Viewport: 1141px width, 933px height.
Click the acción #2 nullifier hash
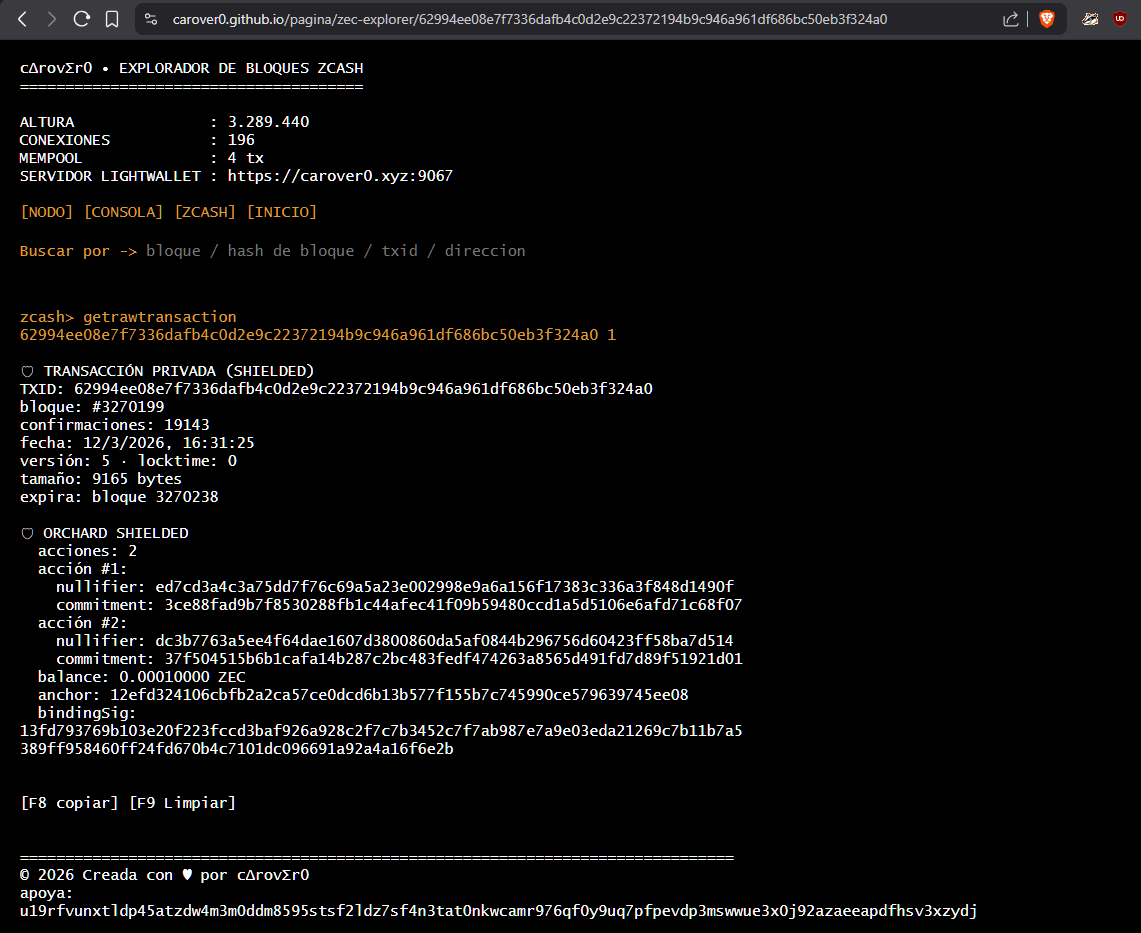tap(444, 640)
